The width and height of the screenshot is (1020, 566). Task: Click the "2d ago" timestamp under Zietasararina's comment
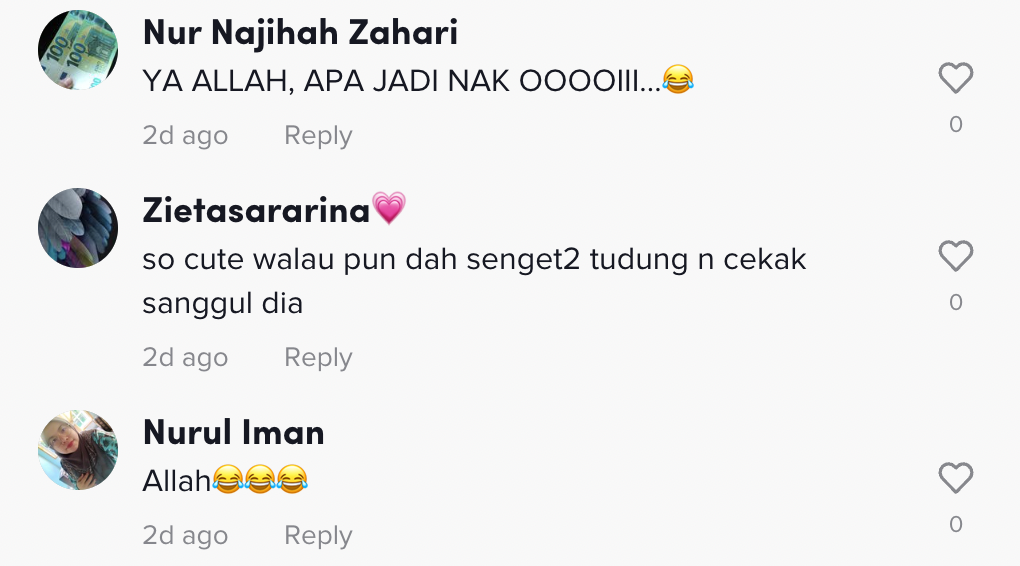click(x=185, y=357)
